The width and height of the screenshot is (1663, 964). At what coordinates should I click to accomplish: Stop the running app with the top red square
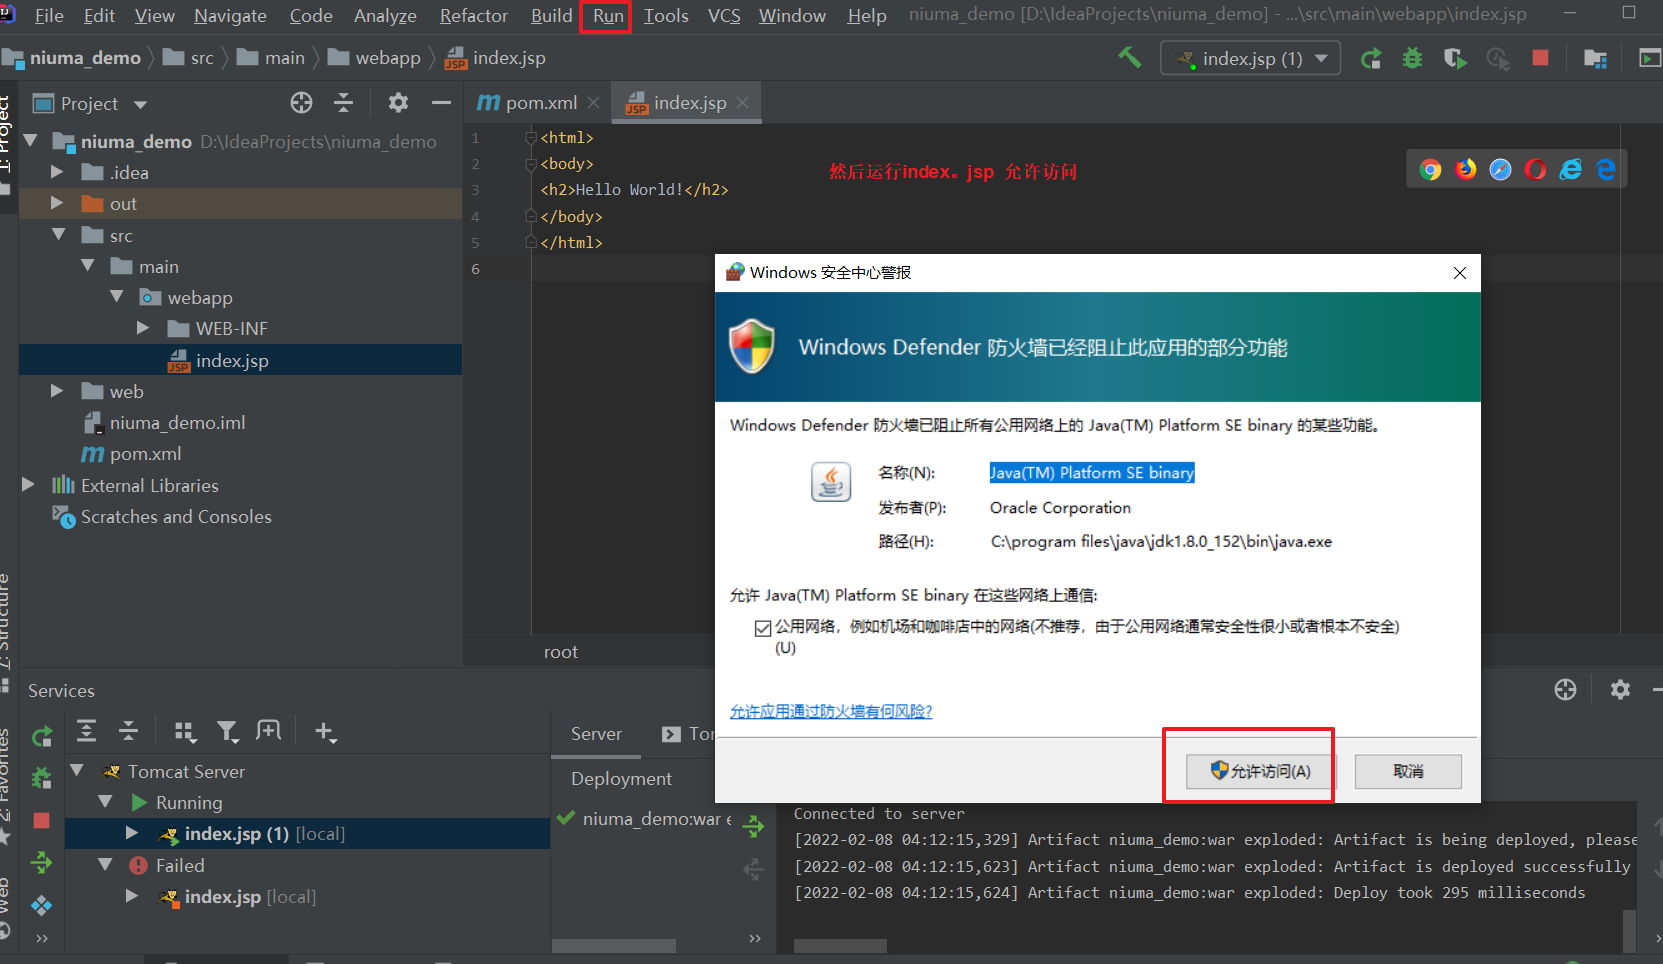tap(1540, 58)
